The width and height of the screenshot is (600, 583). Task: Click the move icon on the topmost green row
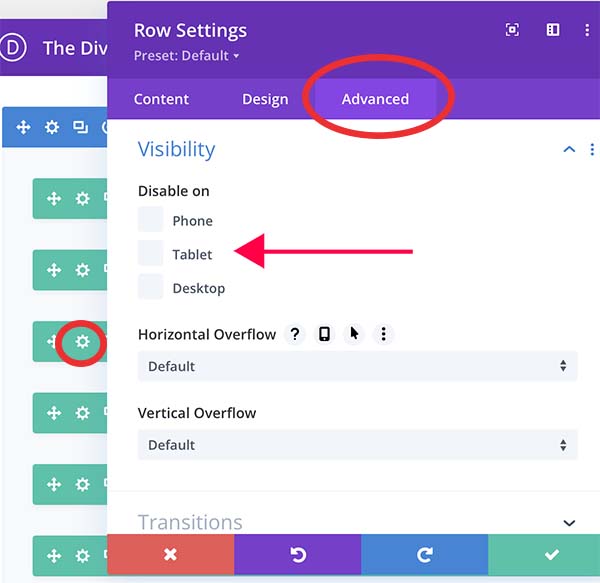point(54,198)
